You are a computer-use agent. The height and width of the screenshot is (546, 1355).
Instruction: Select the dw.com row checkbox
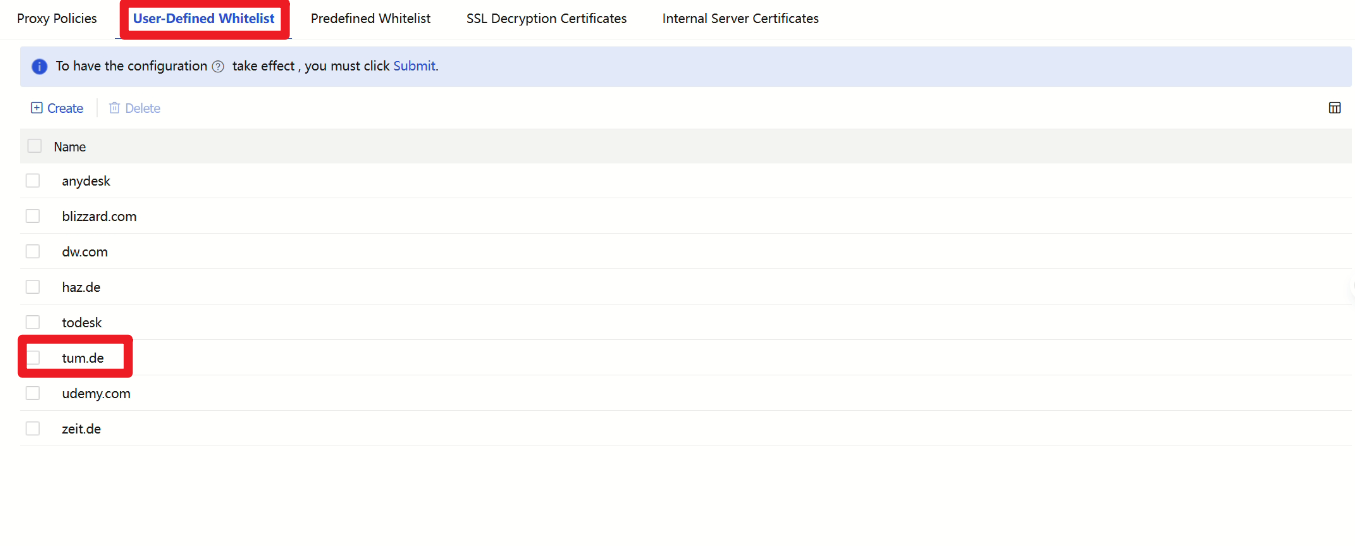click(33, 251)
